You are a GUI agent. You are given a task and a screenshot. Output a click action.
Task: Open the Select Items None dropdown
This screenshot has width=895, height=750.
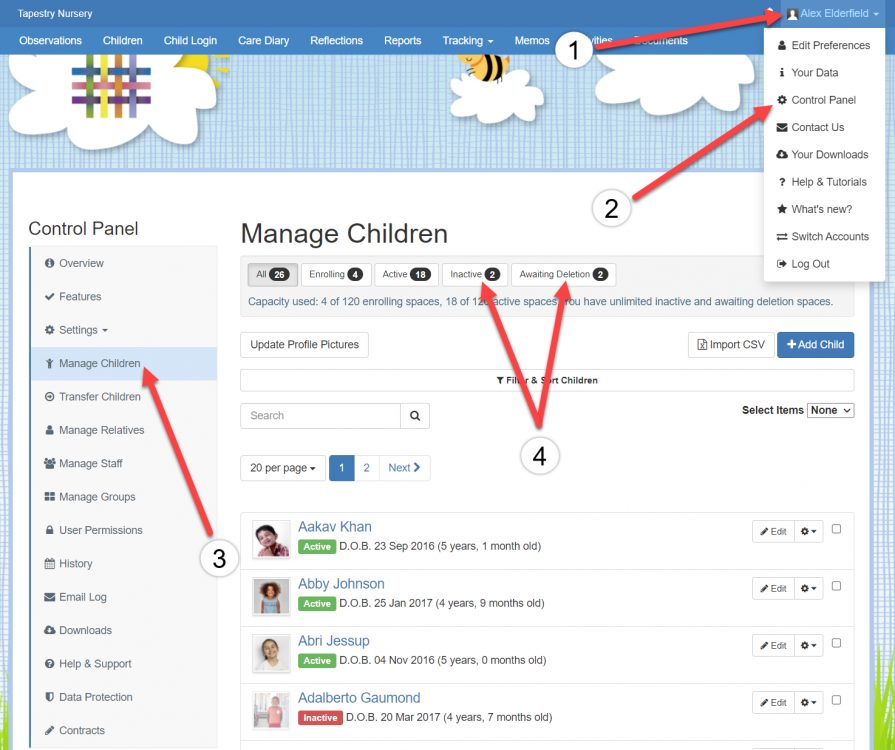click(831, 410)
